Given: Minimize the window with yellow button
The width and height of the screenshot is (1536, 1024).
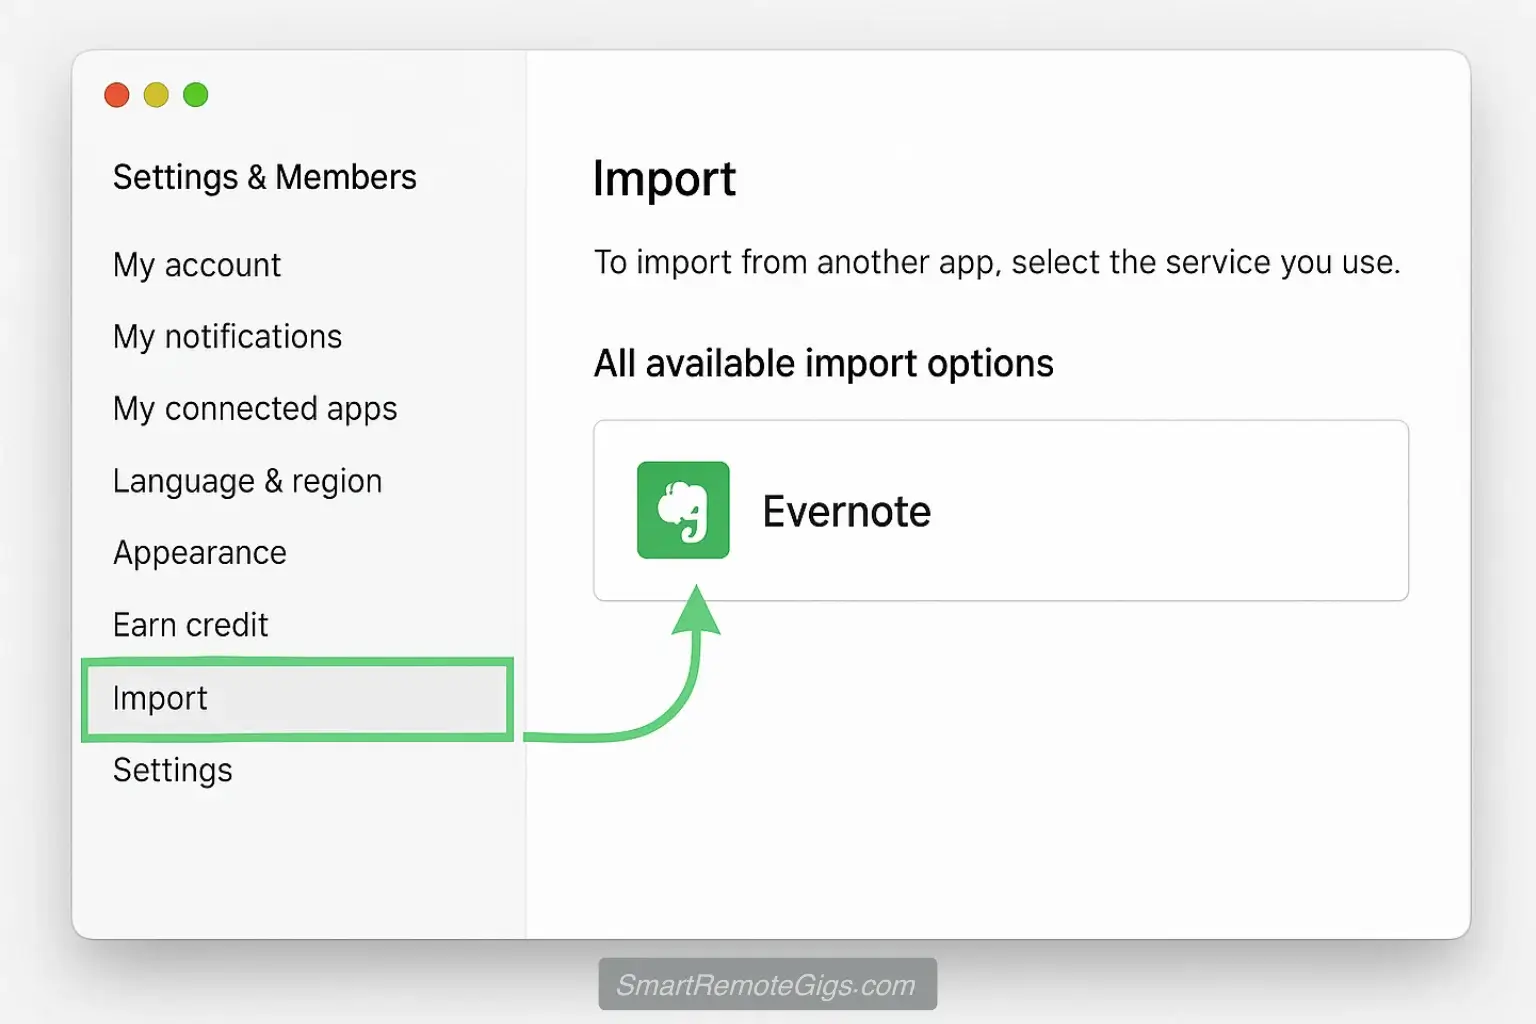Looking at the screenshot, I should click(156, 95).
